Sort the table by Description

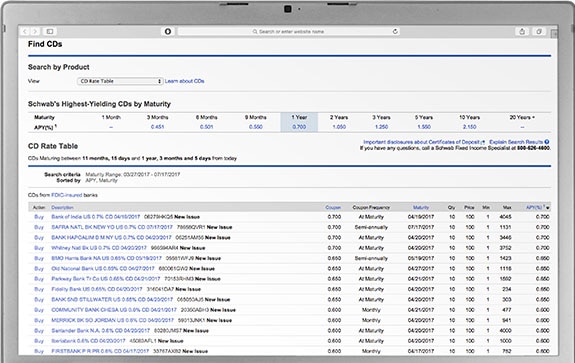[62, 208]
